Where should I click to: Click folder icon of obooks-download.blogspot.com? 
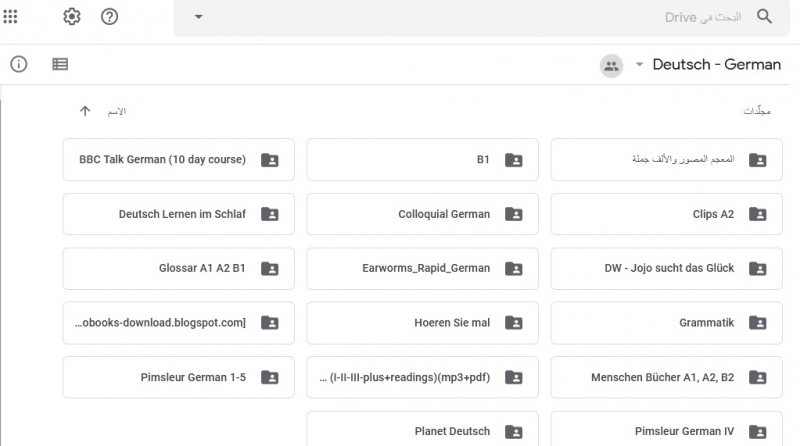269,323
